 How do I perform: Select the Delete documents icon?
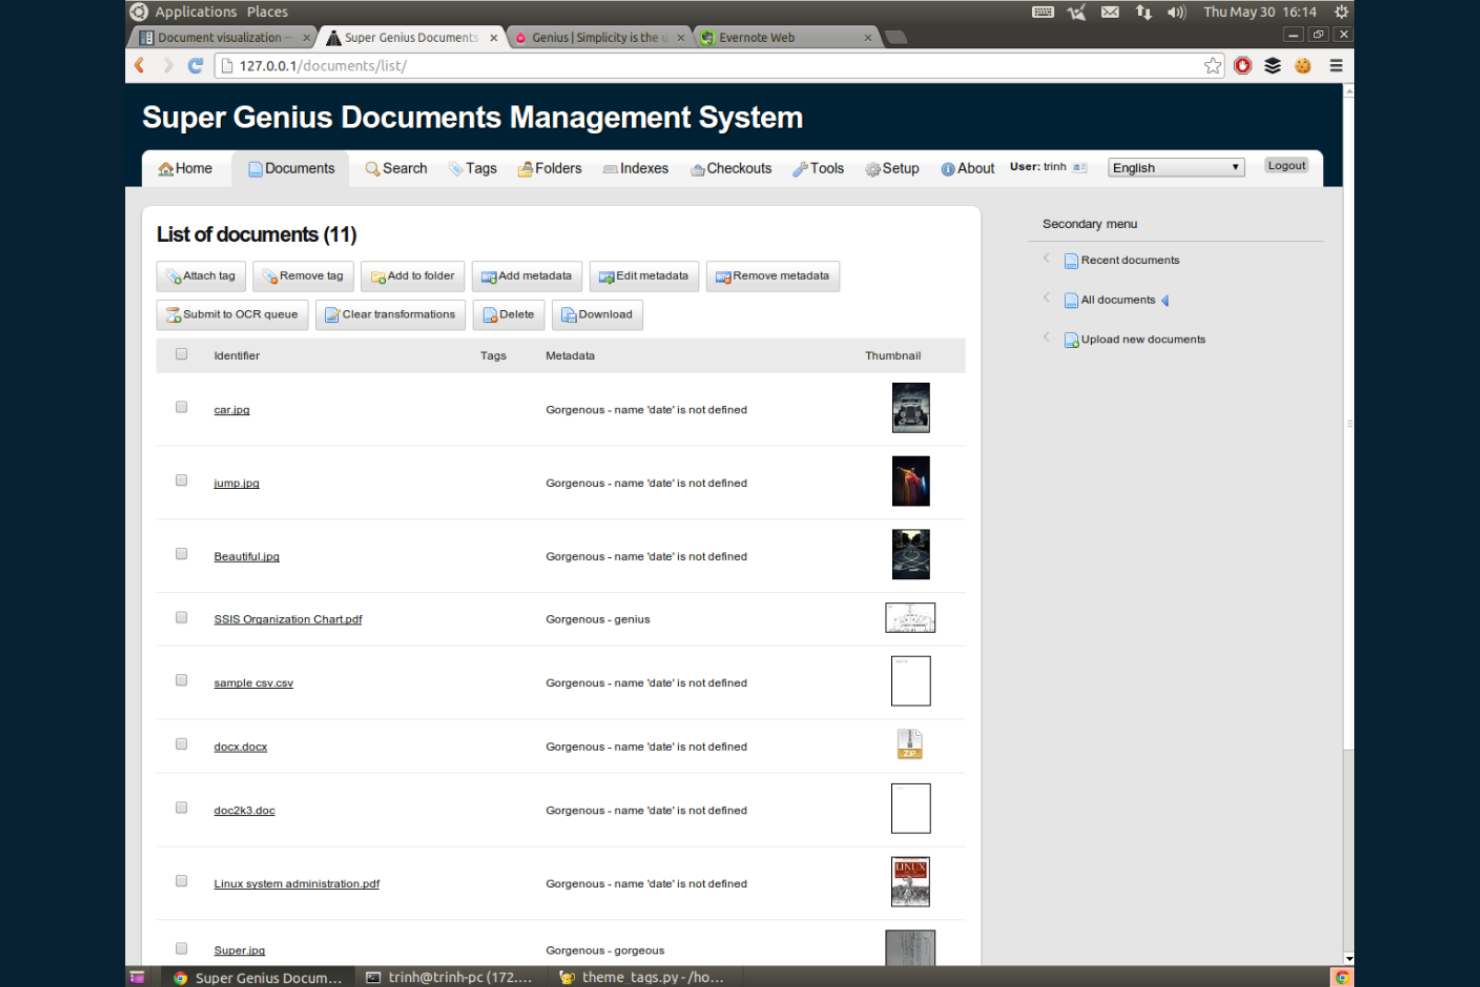tap(488, 315)
